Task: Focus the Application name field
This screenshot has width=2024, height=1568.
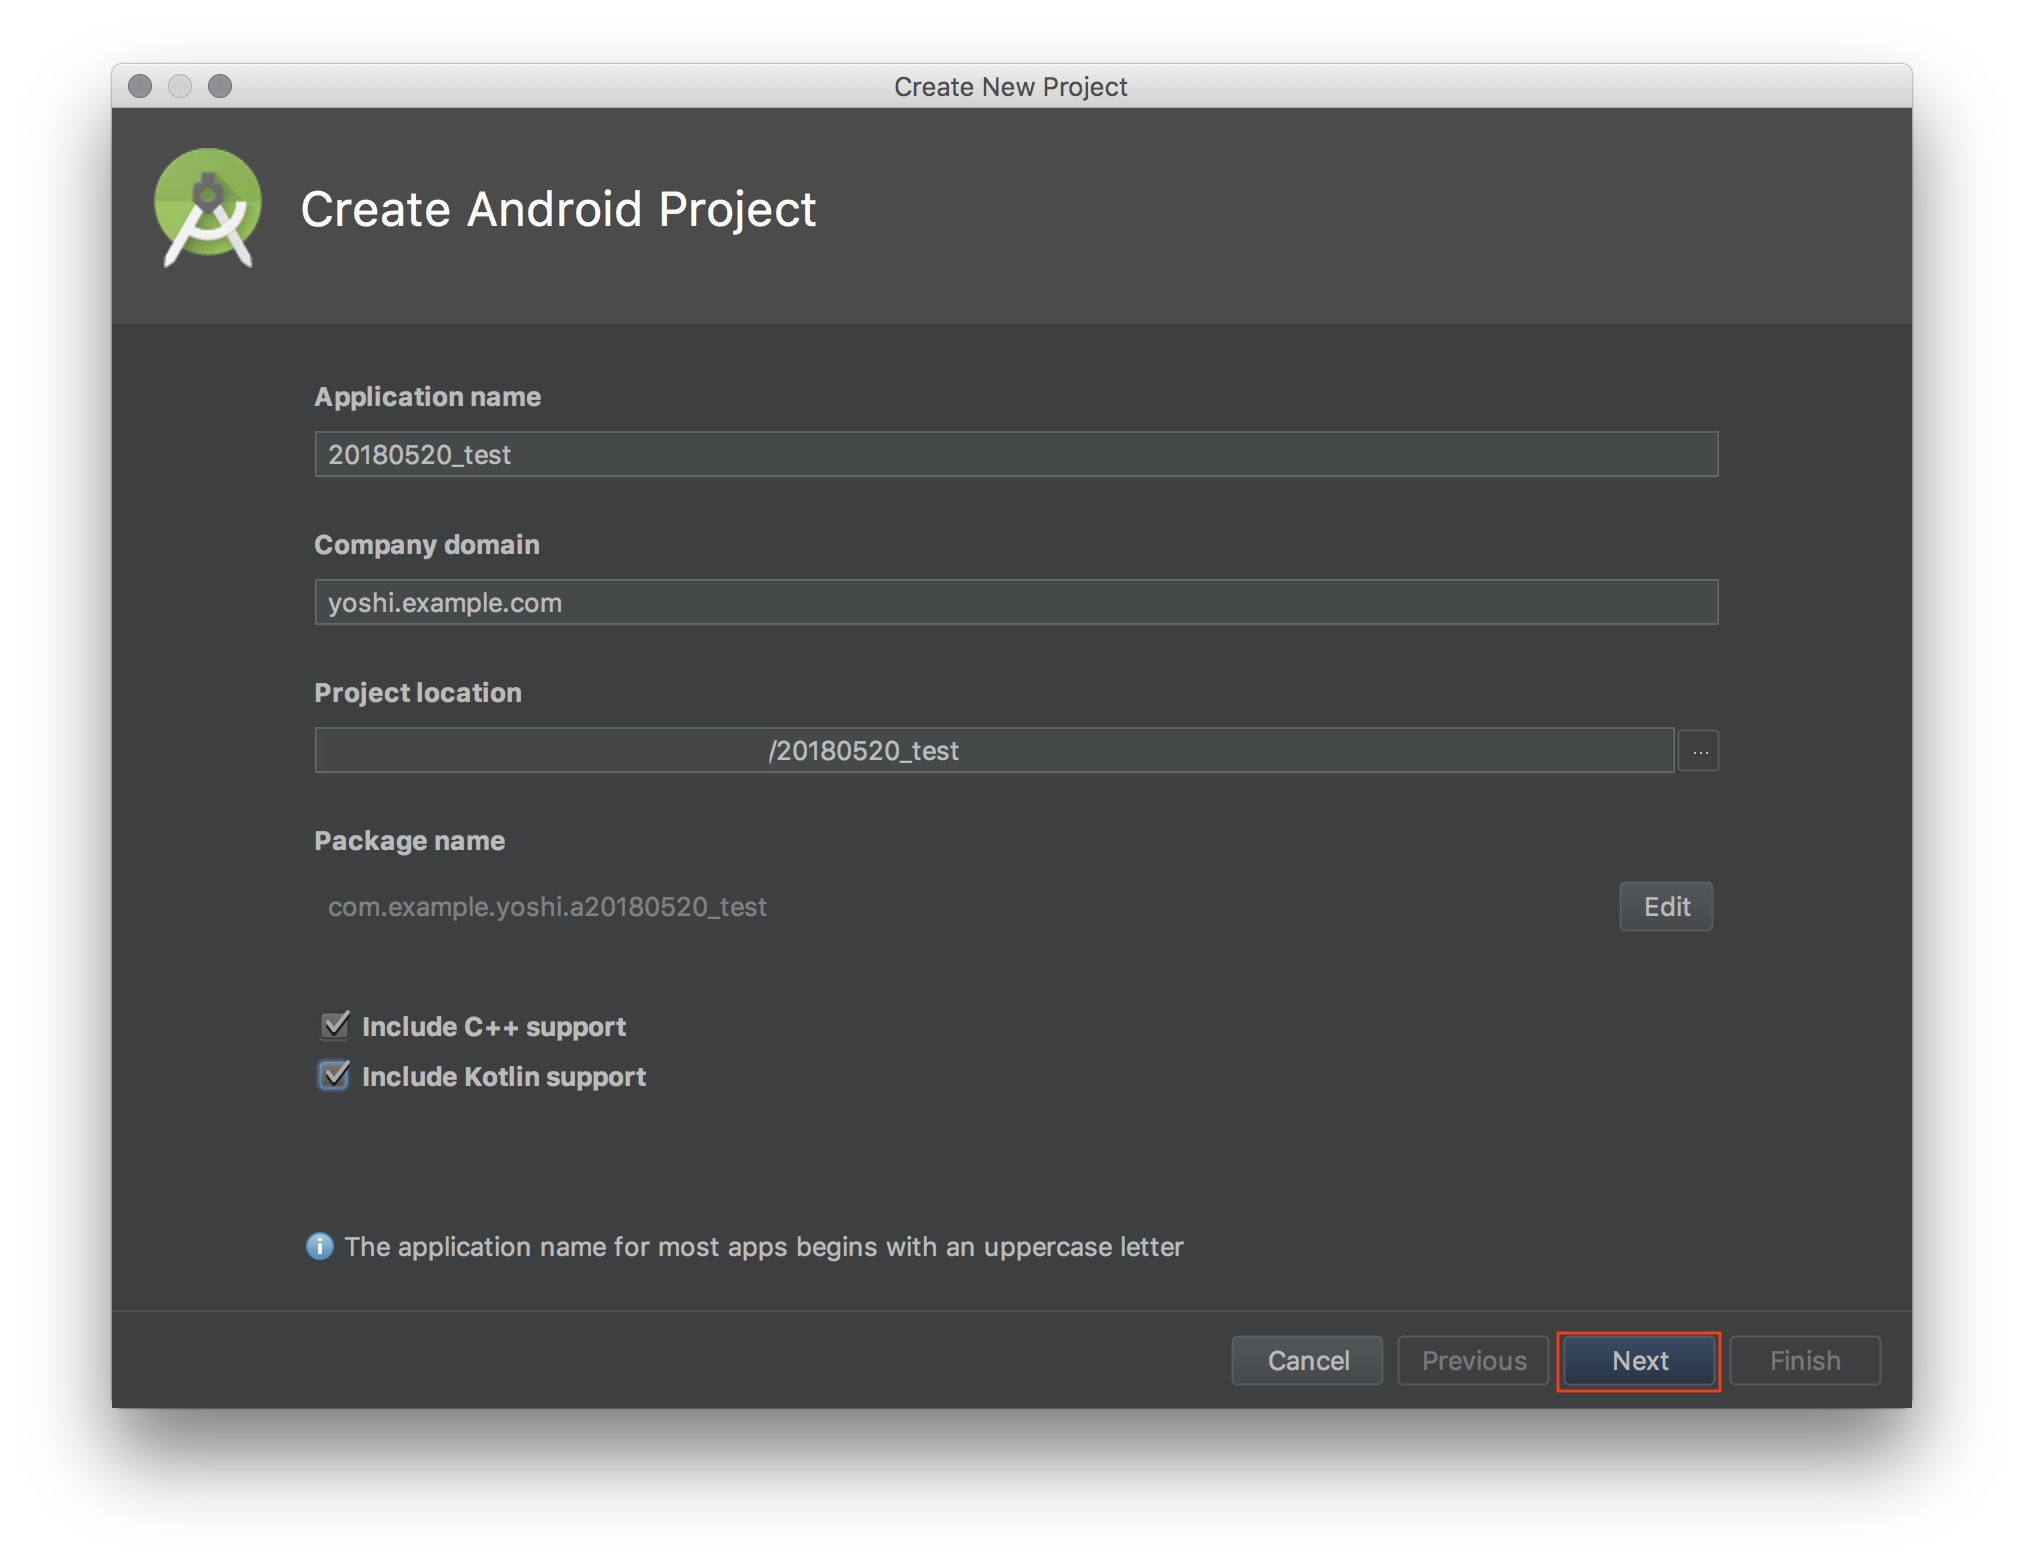Action: click(x=1016, y=454)
